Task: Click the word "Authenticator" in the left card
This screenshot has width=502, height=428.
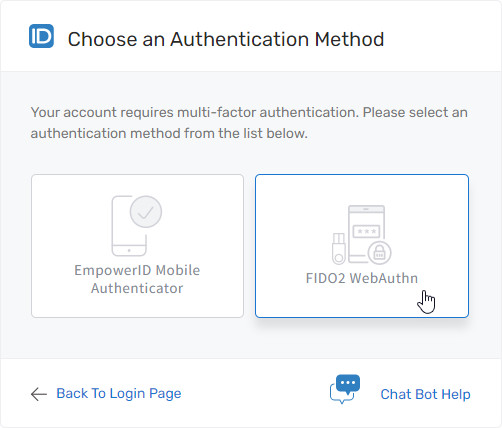Action: click(137, 288)
